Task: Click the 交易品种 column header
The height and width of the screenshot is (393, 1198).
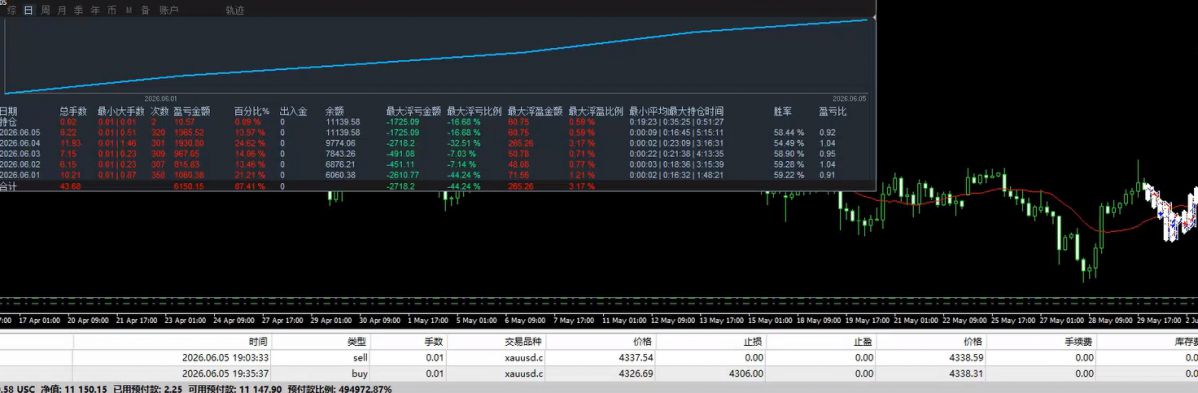Action: pyautogui.click(x=523, y=342)
